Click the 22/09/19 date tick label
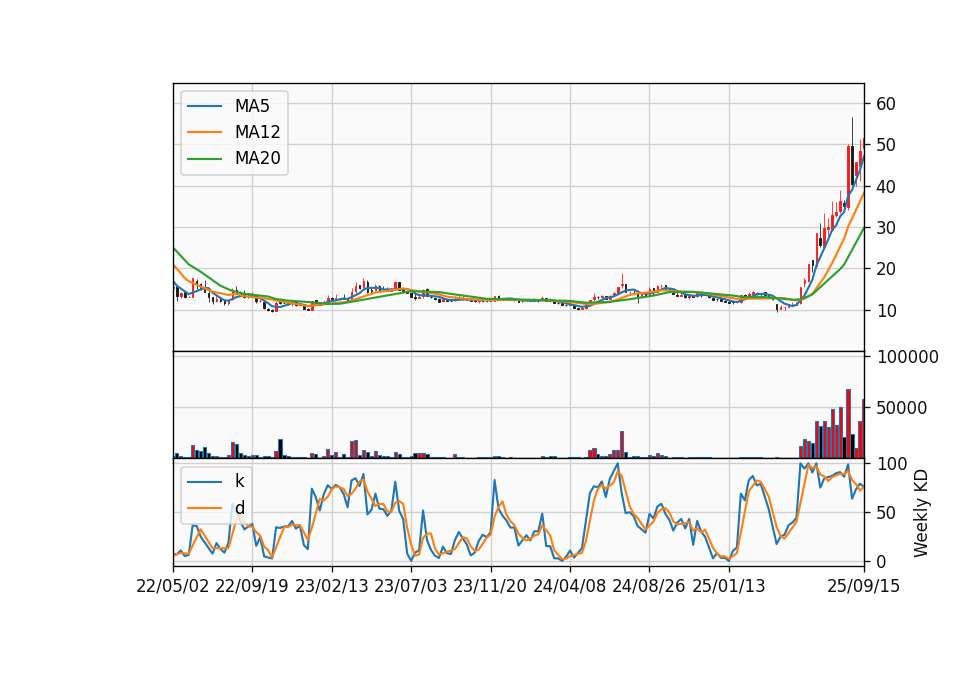This screenshot has height=690, width=960. tap(252, 586)
